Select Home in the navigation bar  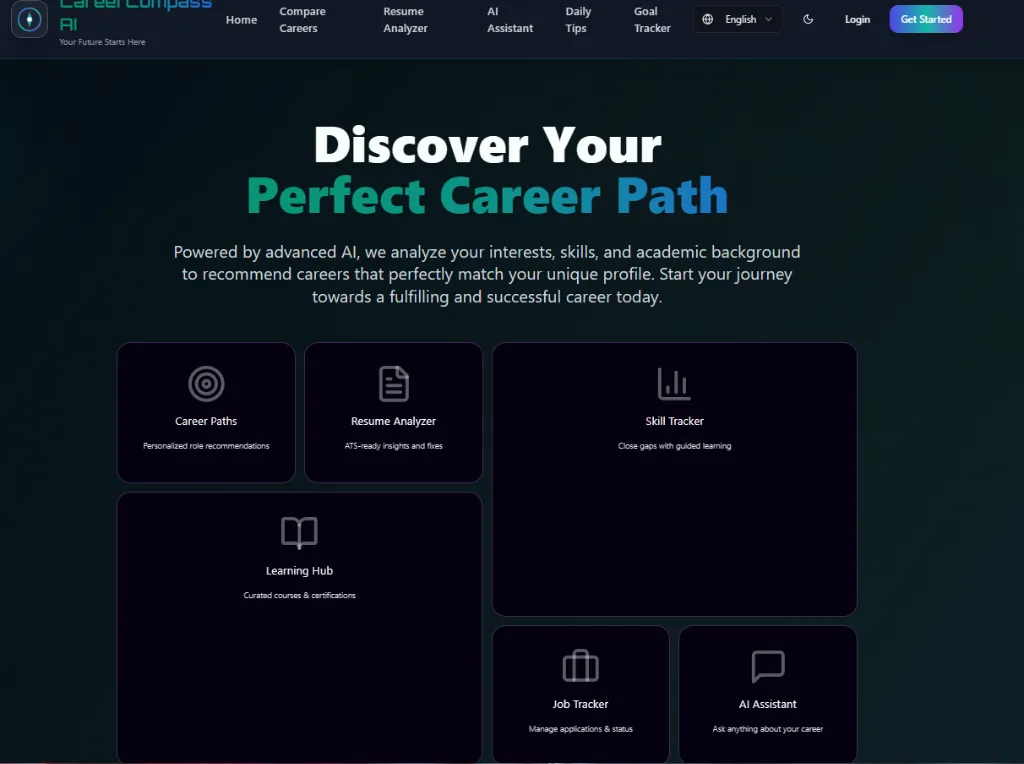click(241, 19)
